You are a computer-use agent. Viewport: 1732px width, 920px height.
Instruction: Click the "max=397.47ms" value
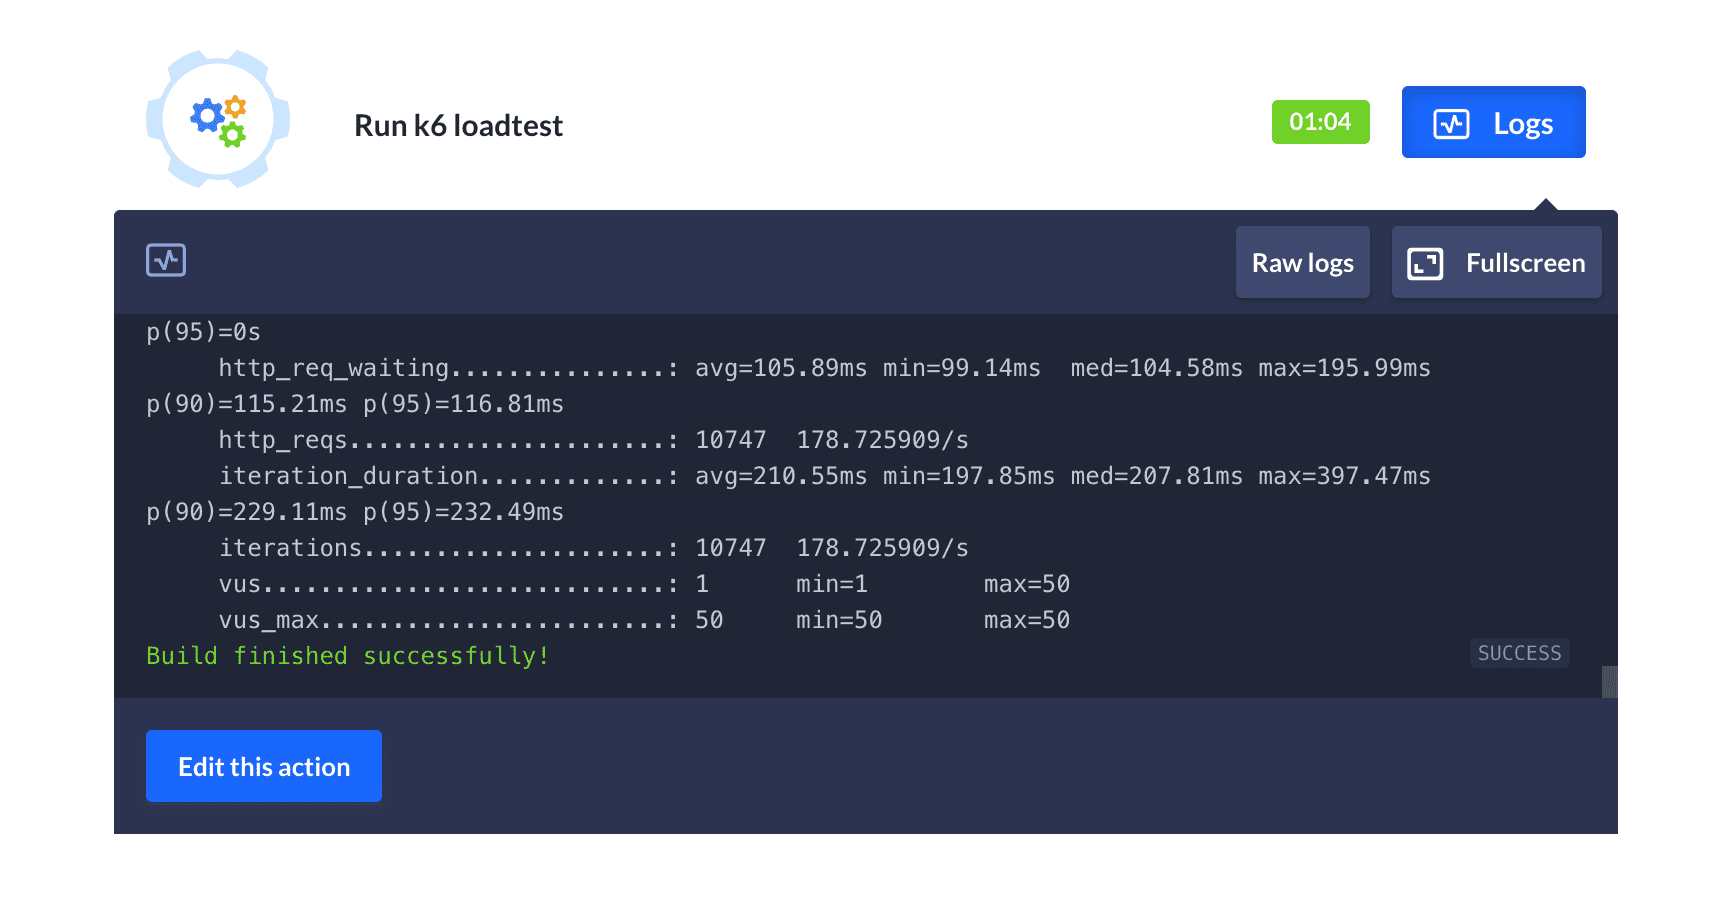[x=1344, y=476]
